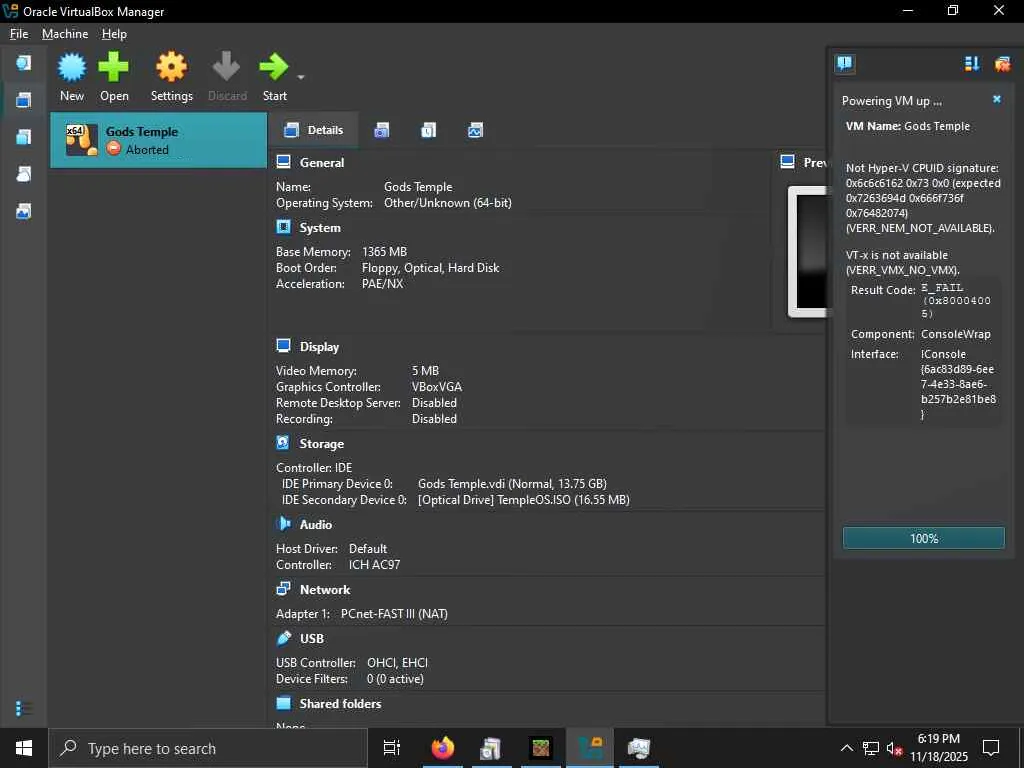Click the VM preview thumbnail
The height and width of the screenshot is (768, 1024).
click(807, 251)
